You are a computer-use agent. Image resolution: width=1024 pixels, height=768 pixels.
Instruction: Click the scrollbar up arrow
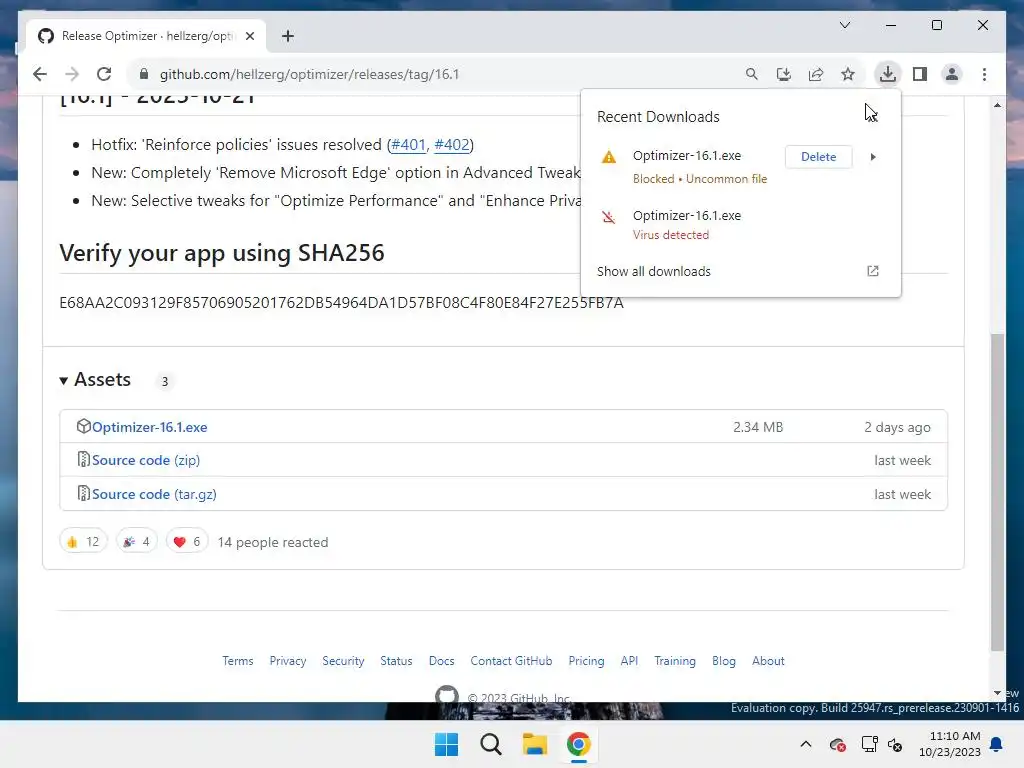tap(997, 105)
